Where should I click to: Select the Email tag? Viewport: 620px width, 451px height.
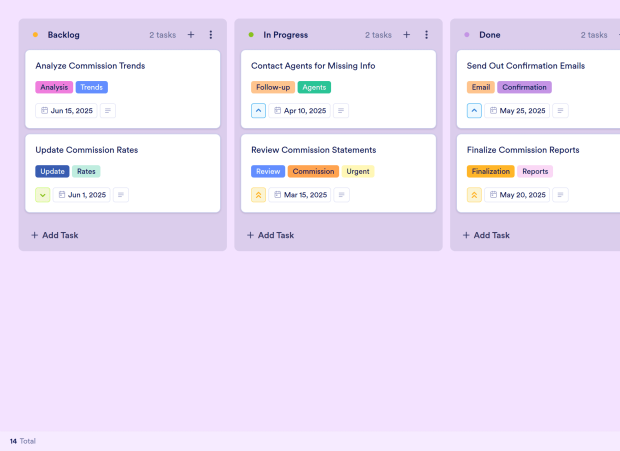pyautogui.click(x=481, y=87)
